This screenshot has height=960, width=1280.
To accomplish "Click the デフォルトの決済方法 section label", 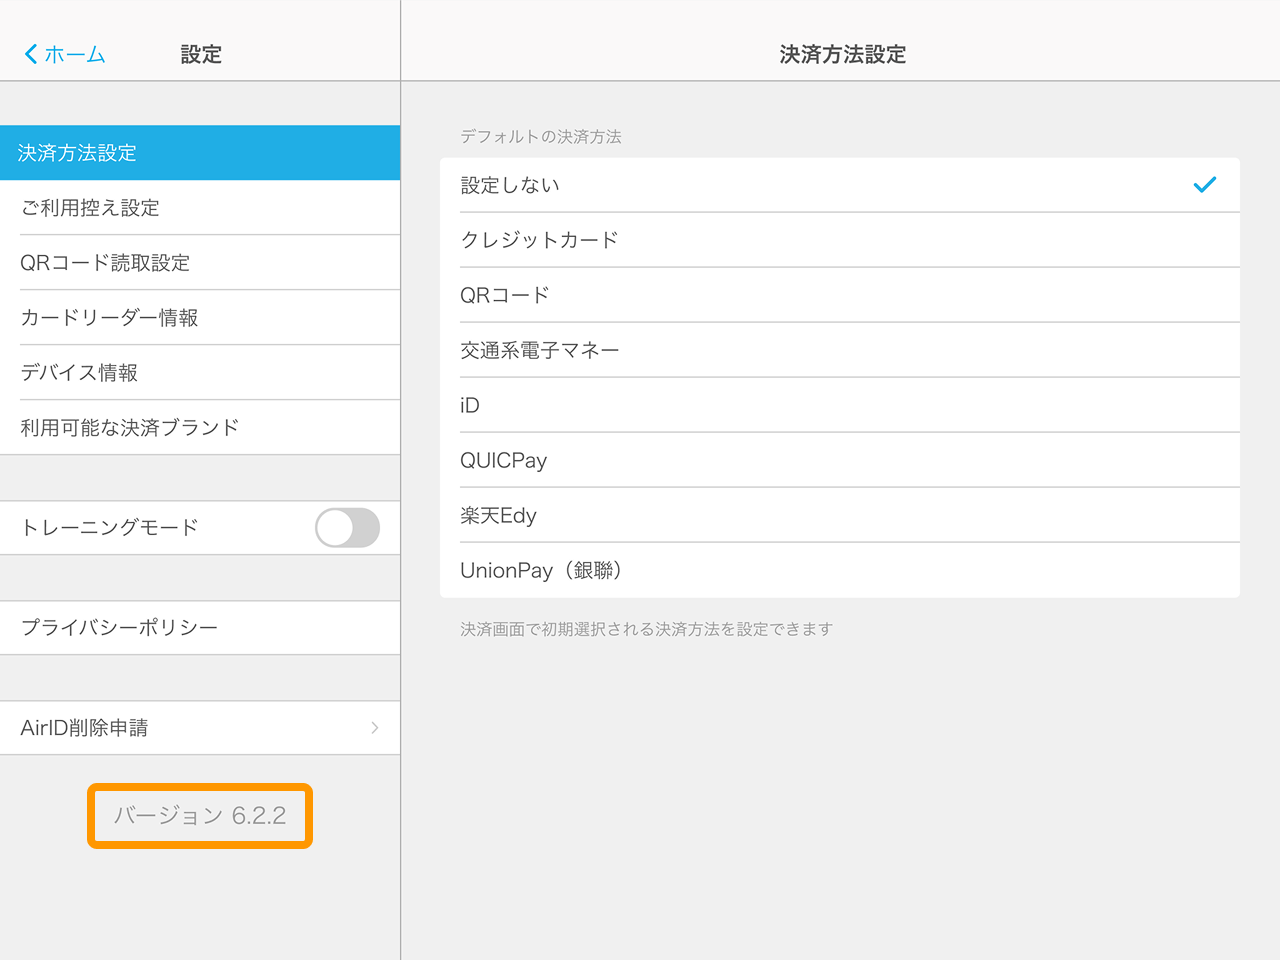I will [541, 137].
